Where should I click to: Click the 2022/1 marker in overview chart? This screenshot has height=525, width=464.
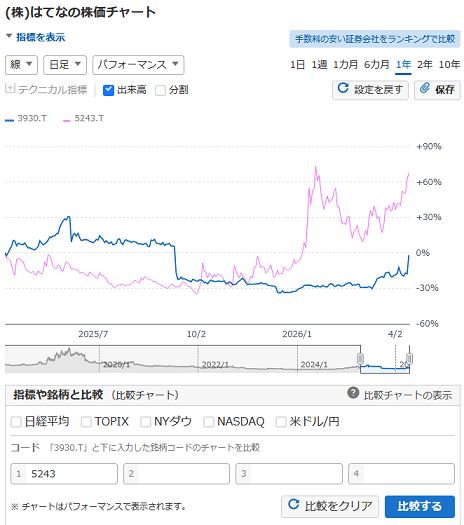pos(215,364)
